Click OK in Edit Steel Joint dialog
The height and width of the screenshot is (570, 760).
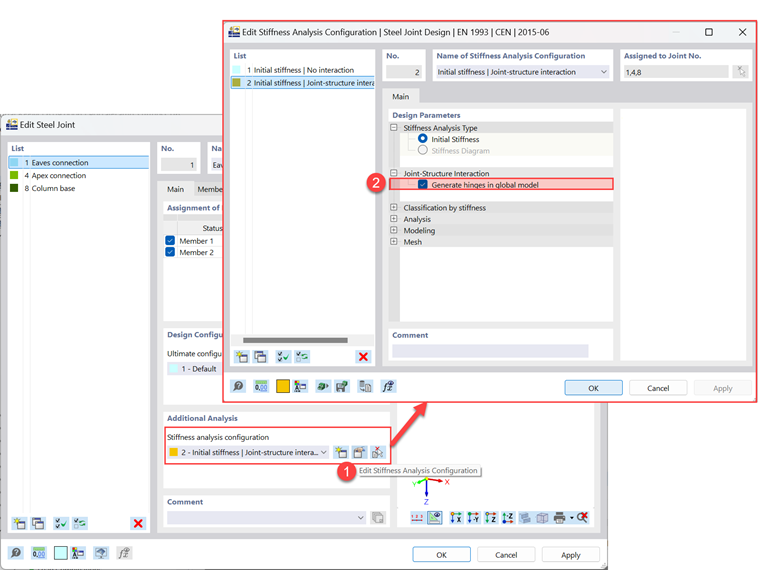(441, 555)
